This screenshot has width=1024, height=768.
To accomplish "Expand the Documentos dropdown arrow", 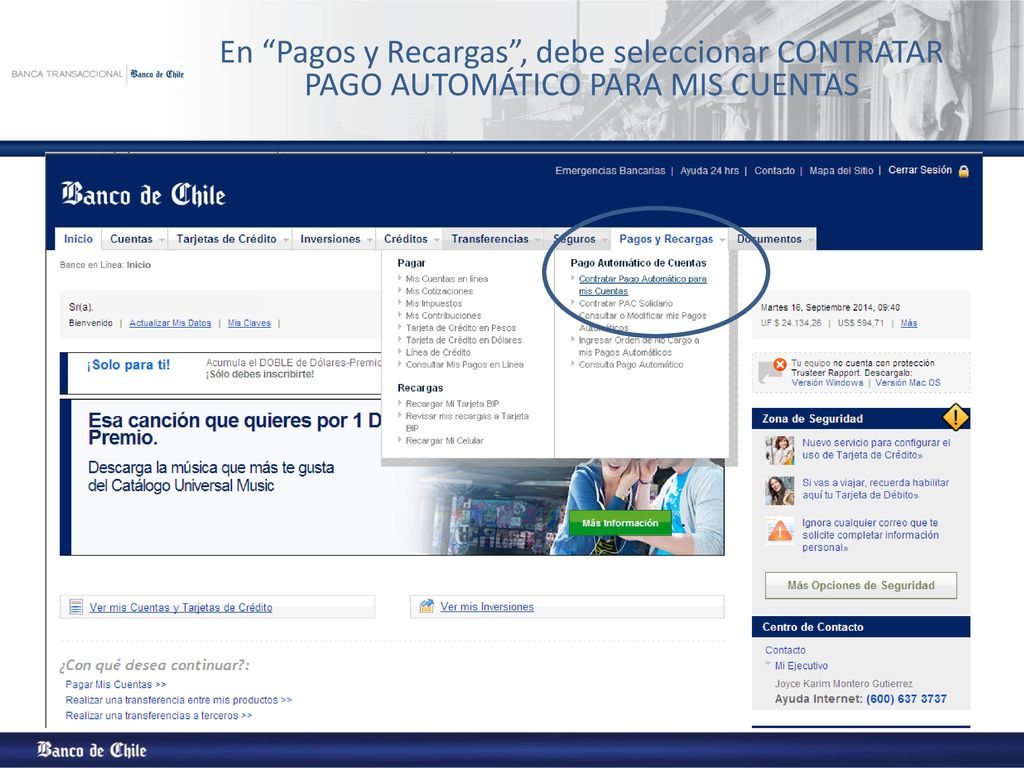I will pos(810,240).
